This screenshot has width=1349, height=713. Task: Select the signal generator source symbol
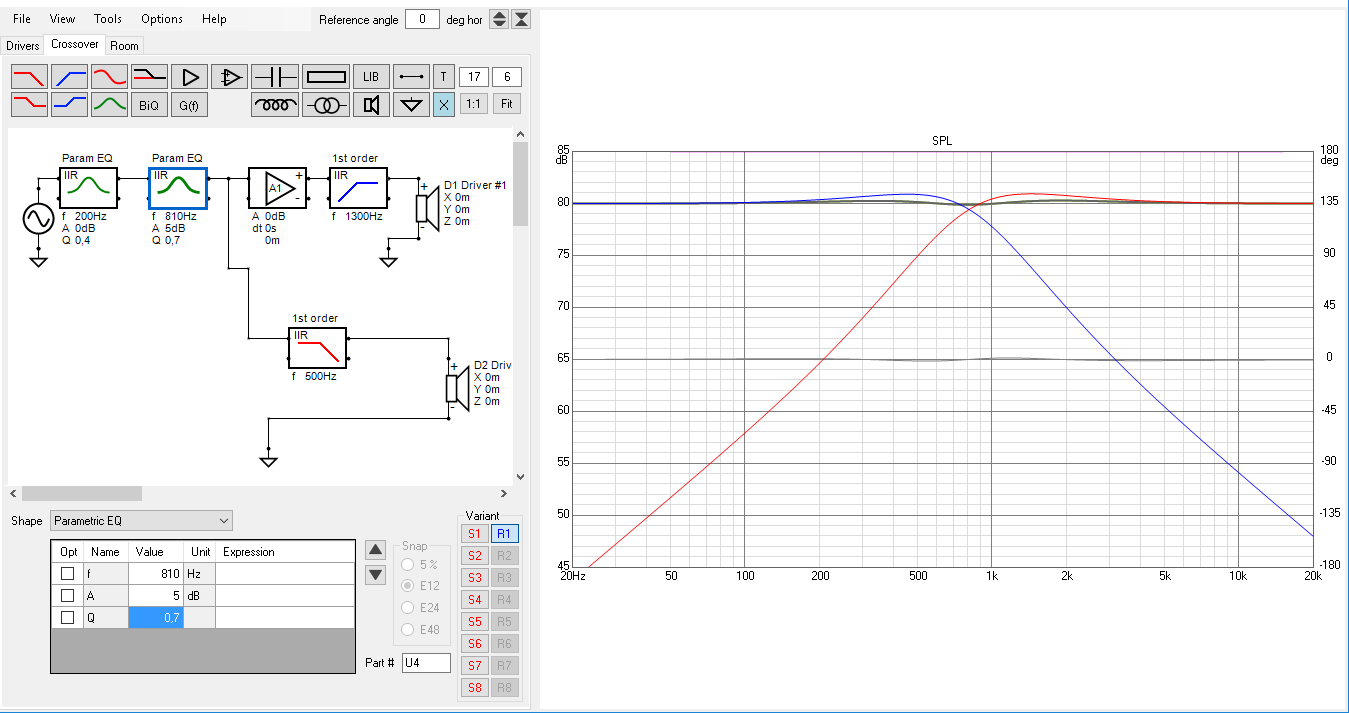coord(38,220)
